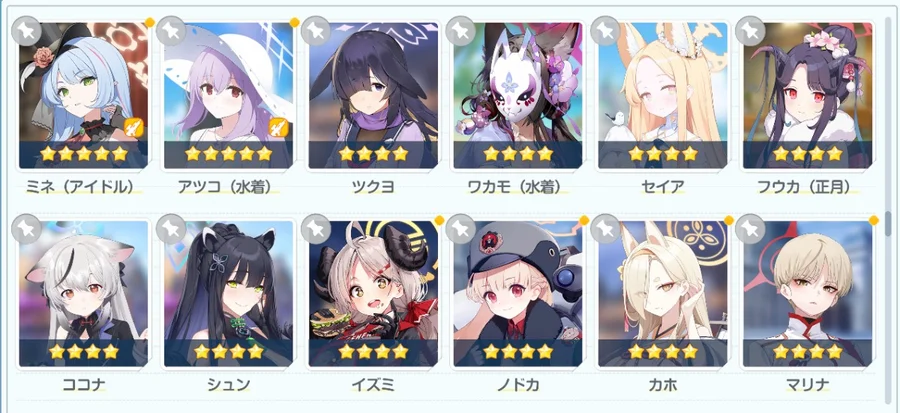Select the ワカモ（水着） character portrait
Viewport: 900px width, 413px height.
(x=518, y=95)
